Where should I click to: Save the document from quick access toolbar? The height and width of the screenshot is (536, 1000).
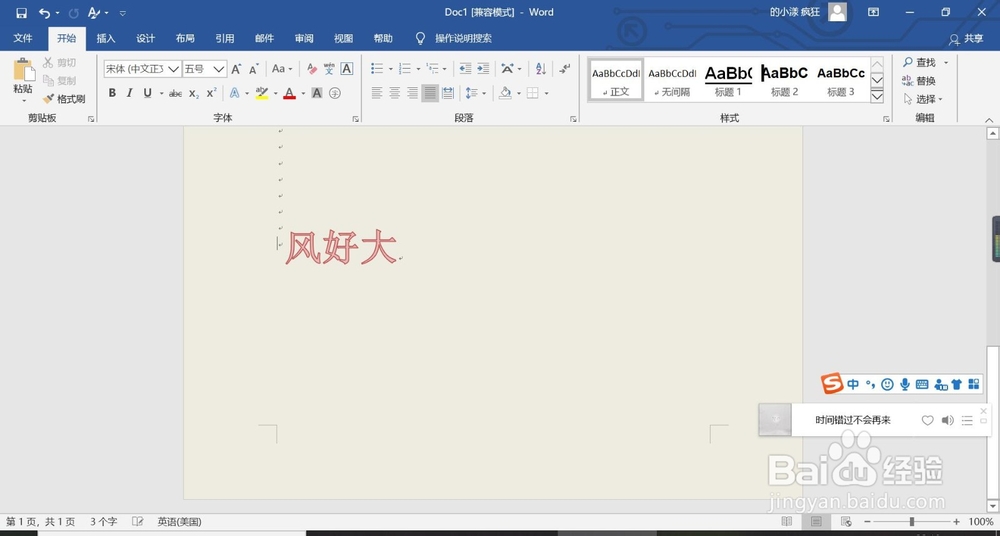coord(21,13)
